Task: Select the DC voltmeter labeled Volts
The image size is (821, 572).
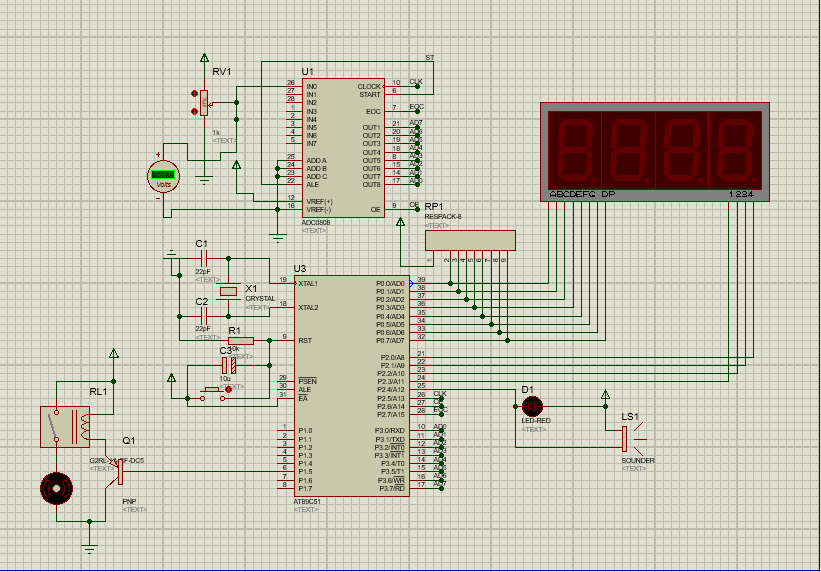Action: [163, 177]
